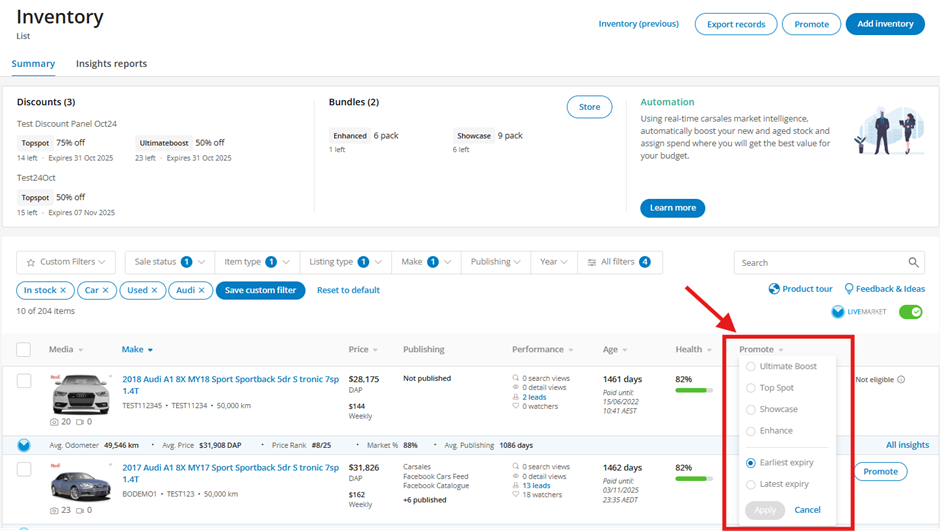940x531 pixels.
Task: Click the Export records button
Action: click(x=735, y=24)
